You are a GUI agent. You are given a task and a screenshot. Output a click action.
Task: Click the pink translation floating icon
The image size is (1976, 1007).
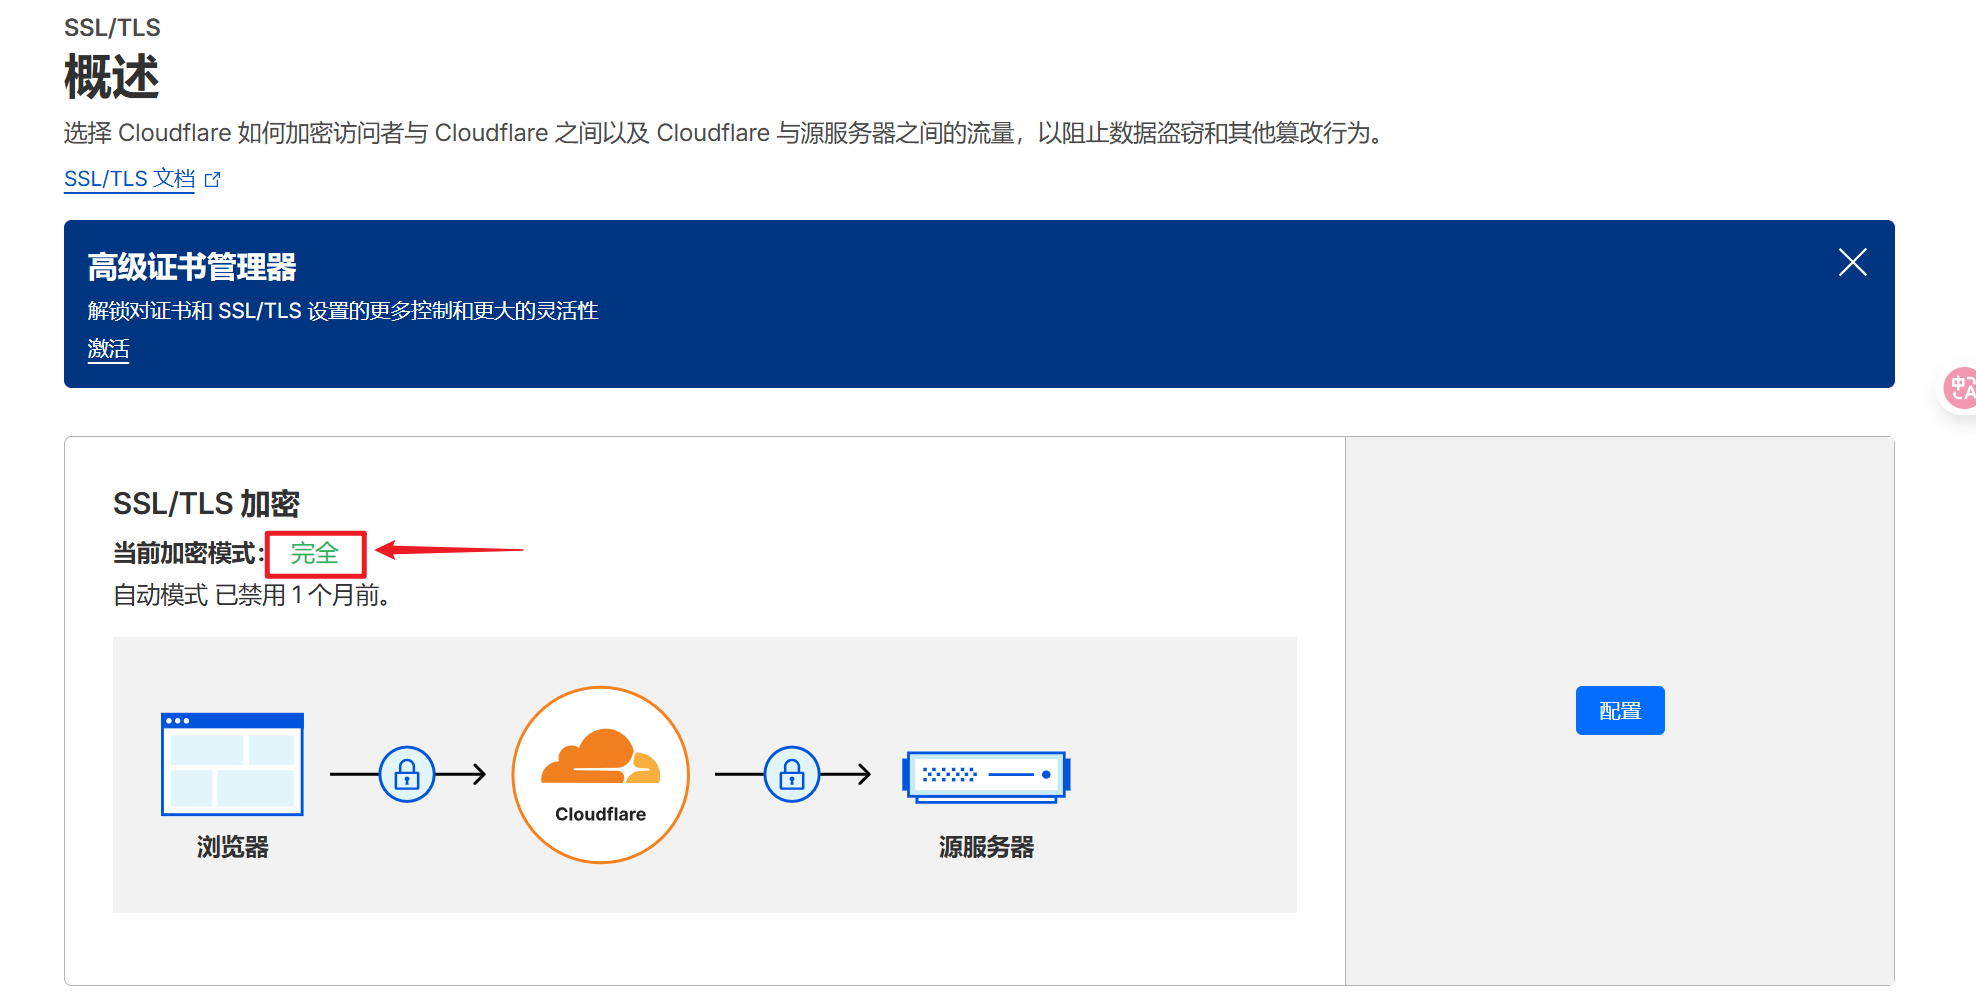[x=1961, y=389]
